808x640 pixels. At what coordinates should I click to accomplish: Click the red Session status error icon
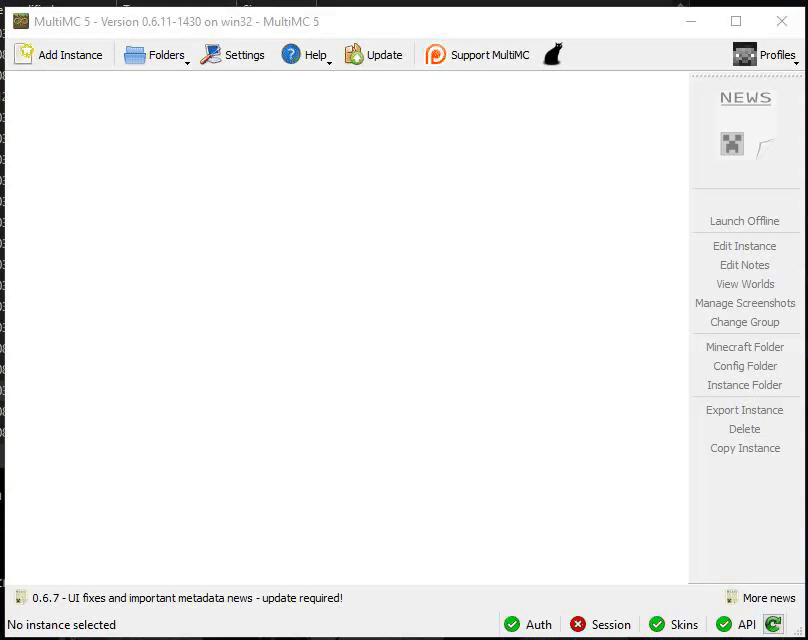[x=578, y=625]
